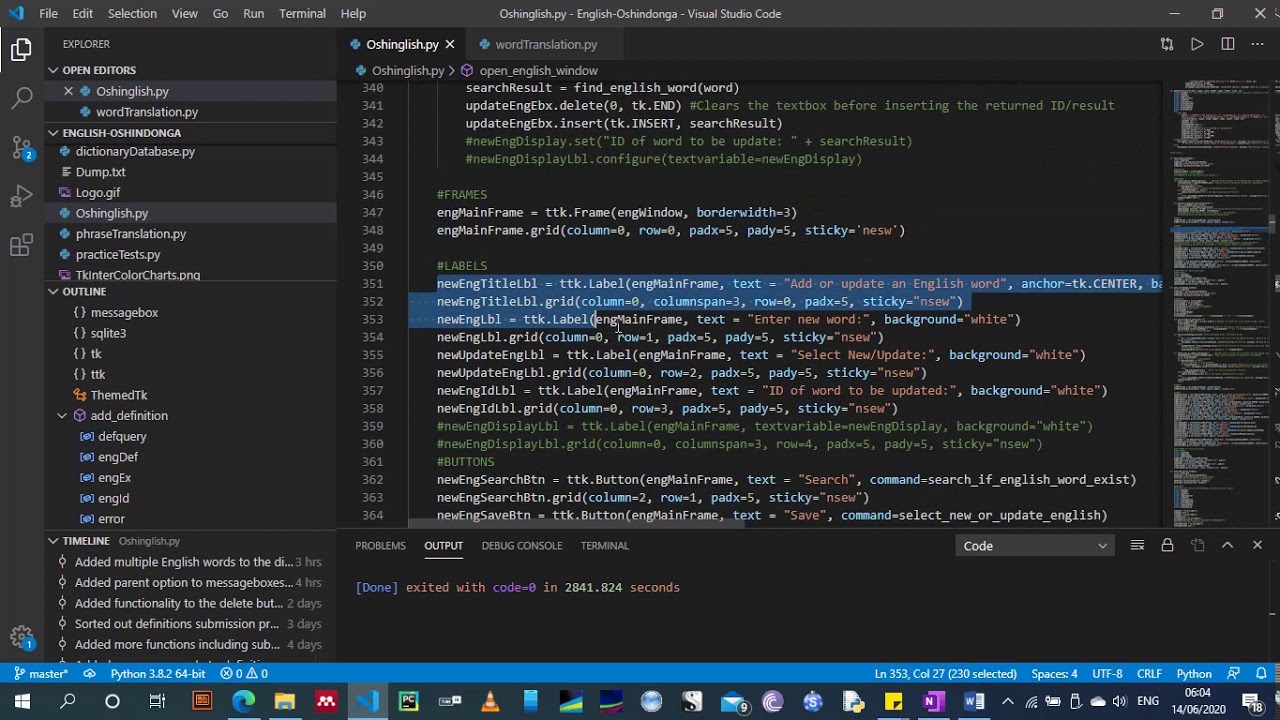Open the Terminal menu
The height and width of the screenshot is (720, 1280).
point(302,13)
